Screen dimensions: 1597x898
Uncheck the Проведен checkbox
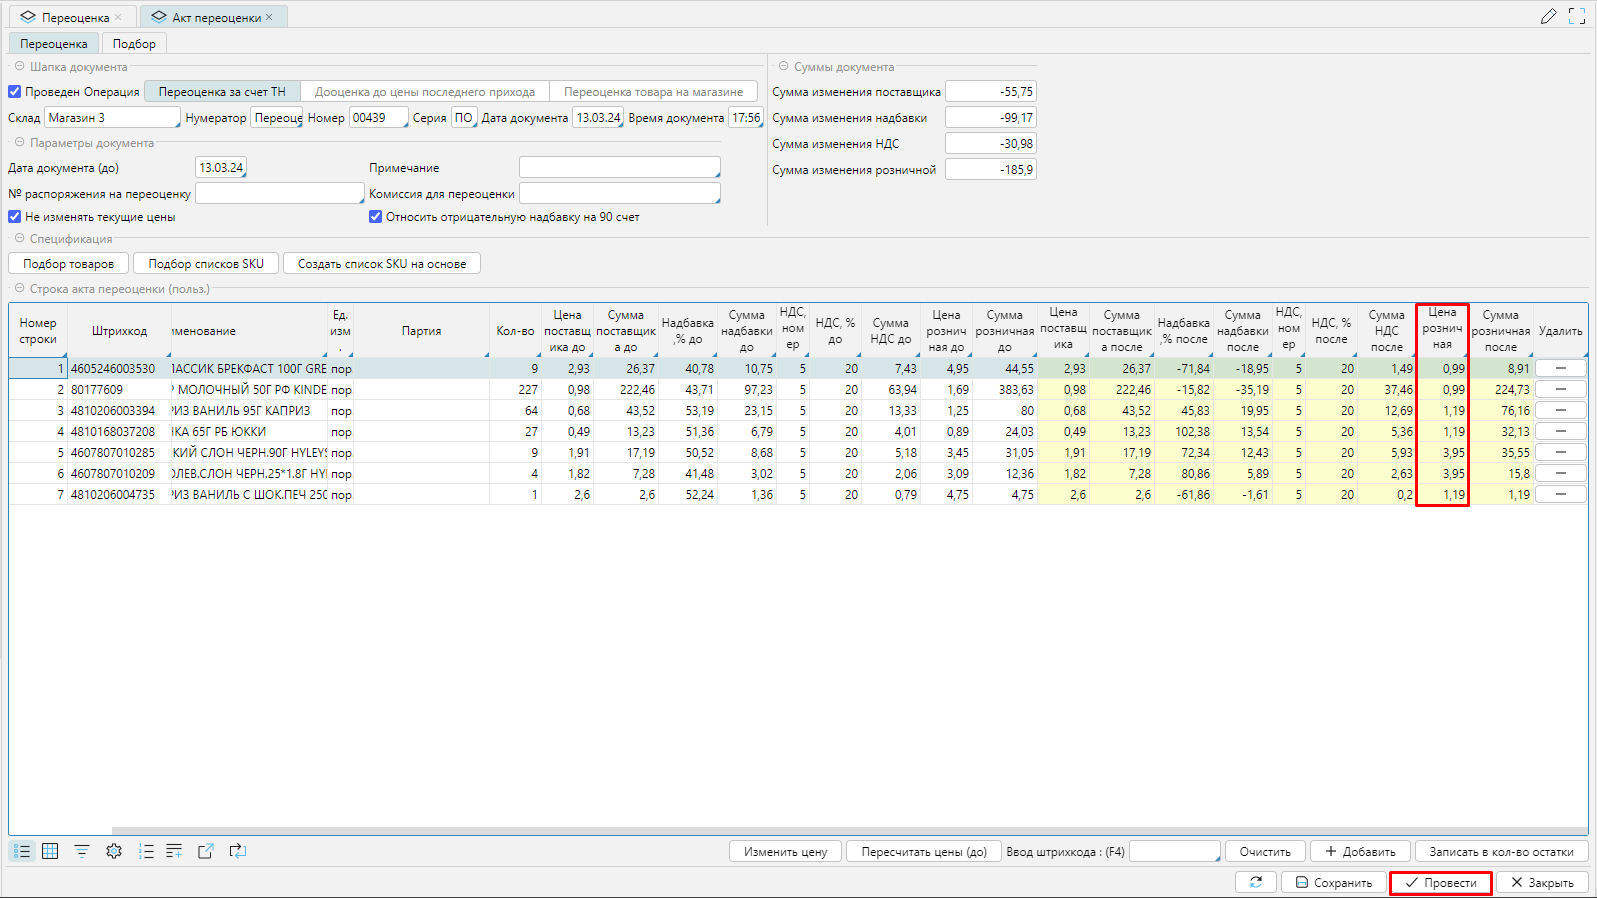pyautogui.click(x=15, y=92)
